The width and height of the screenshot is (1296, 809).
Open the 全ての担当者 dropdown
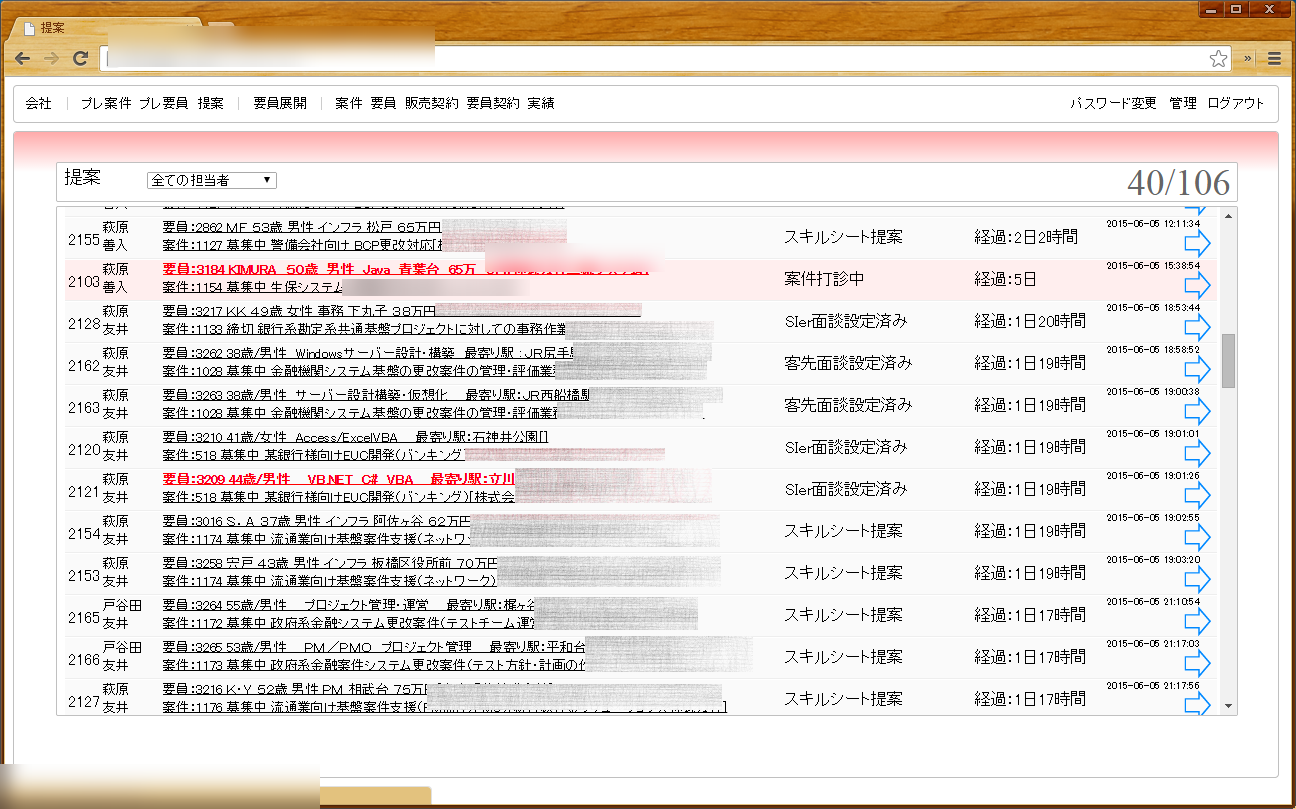[x=210, y=180]
